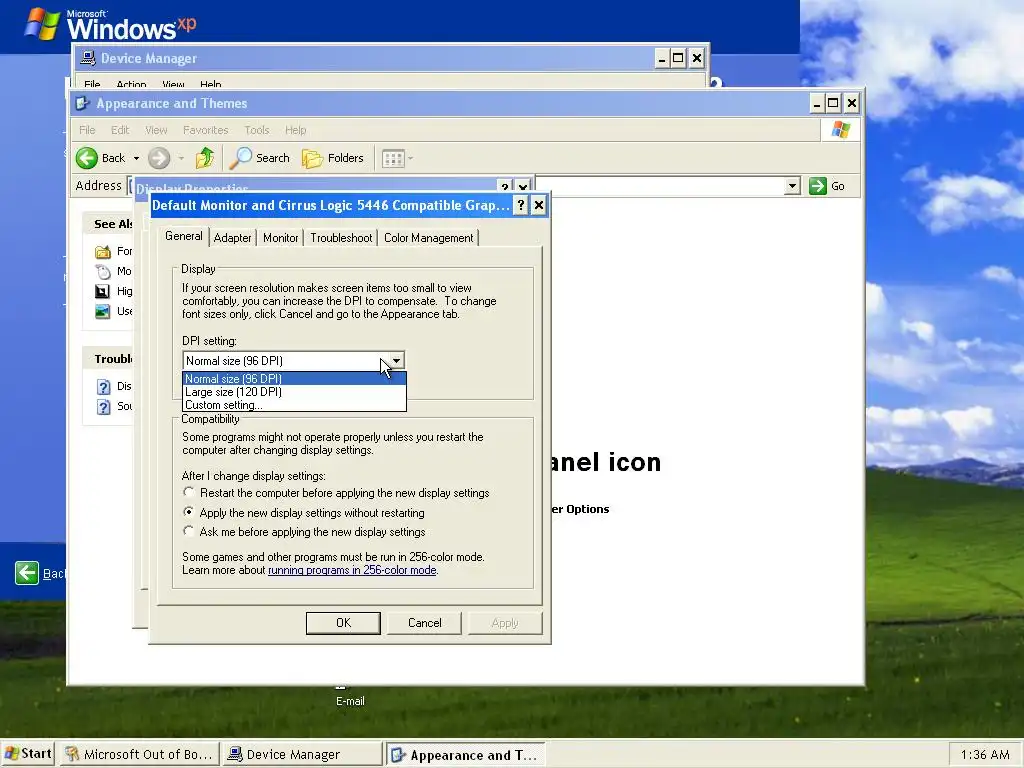This screenshot has height=768, width=1024.
Task: Switch to the Monitor tab
Action: (281, 238)
